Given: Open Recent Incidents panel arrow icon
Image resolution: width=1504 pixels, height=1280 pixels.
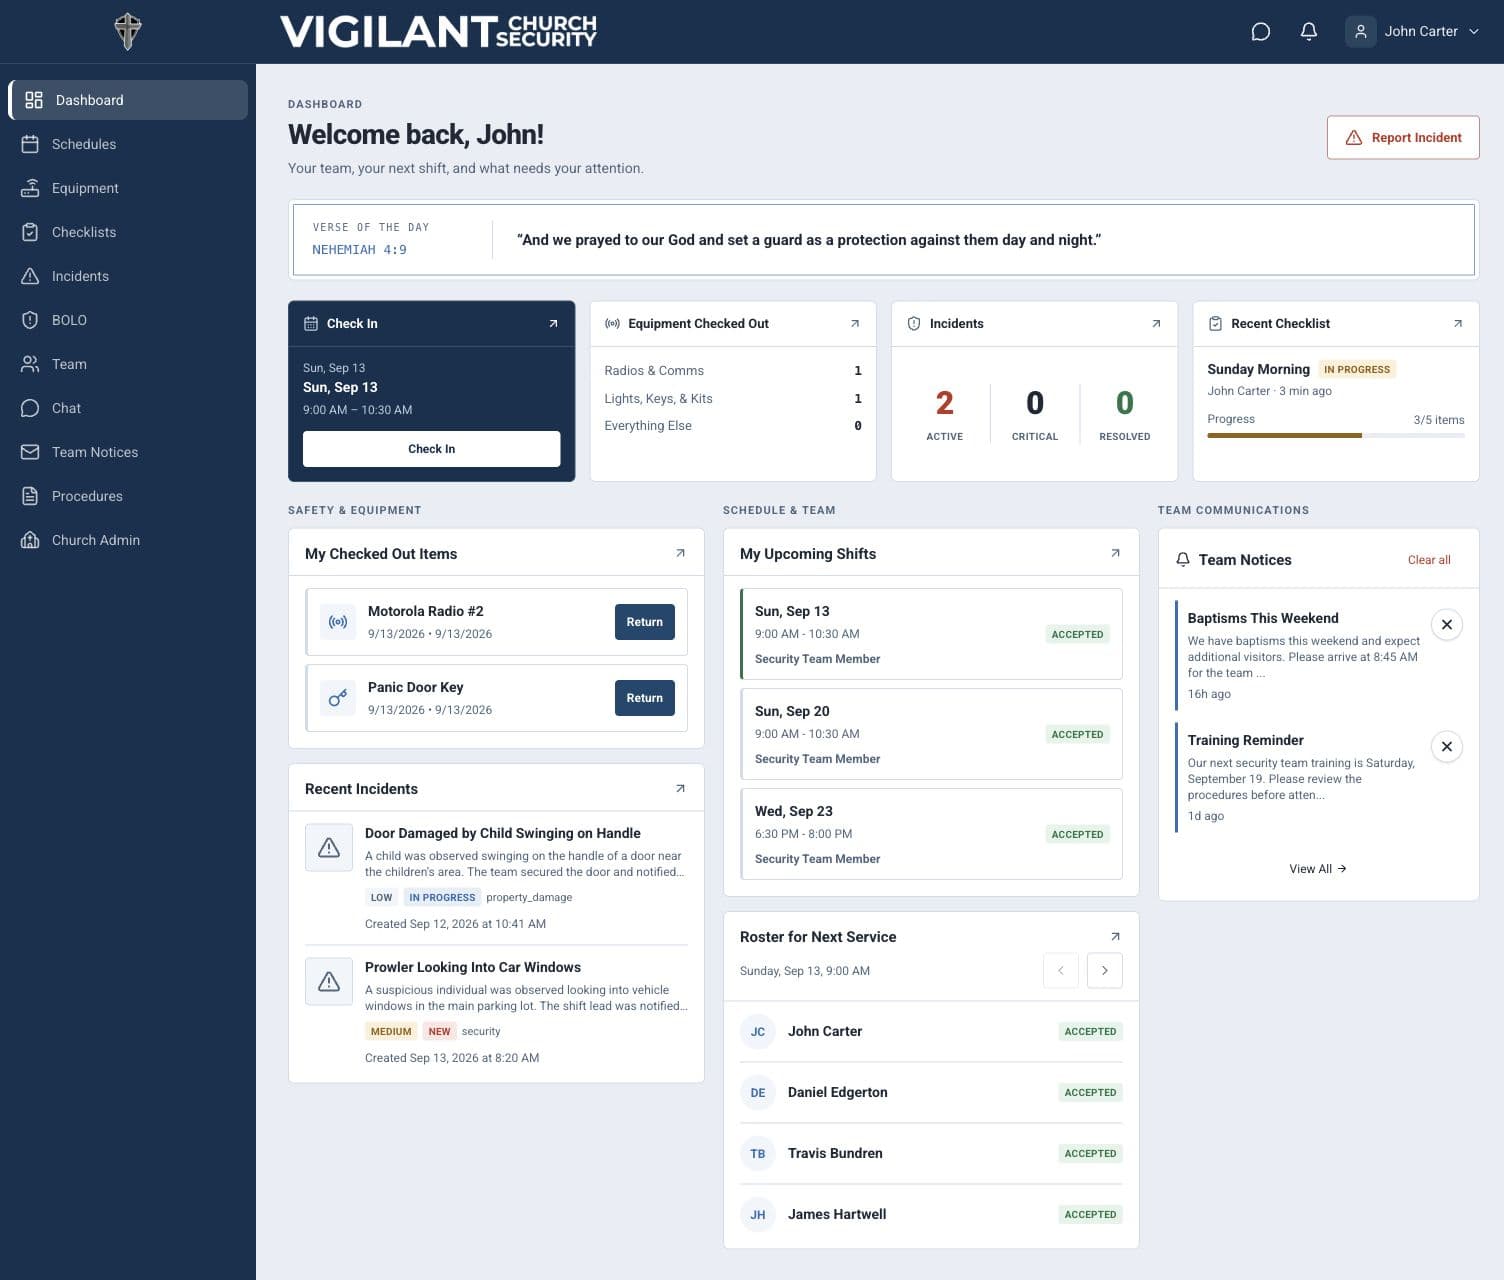Looking at the screenshot, I should 680,788.
